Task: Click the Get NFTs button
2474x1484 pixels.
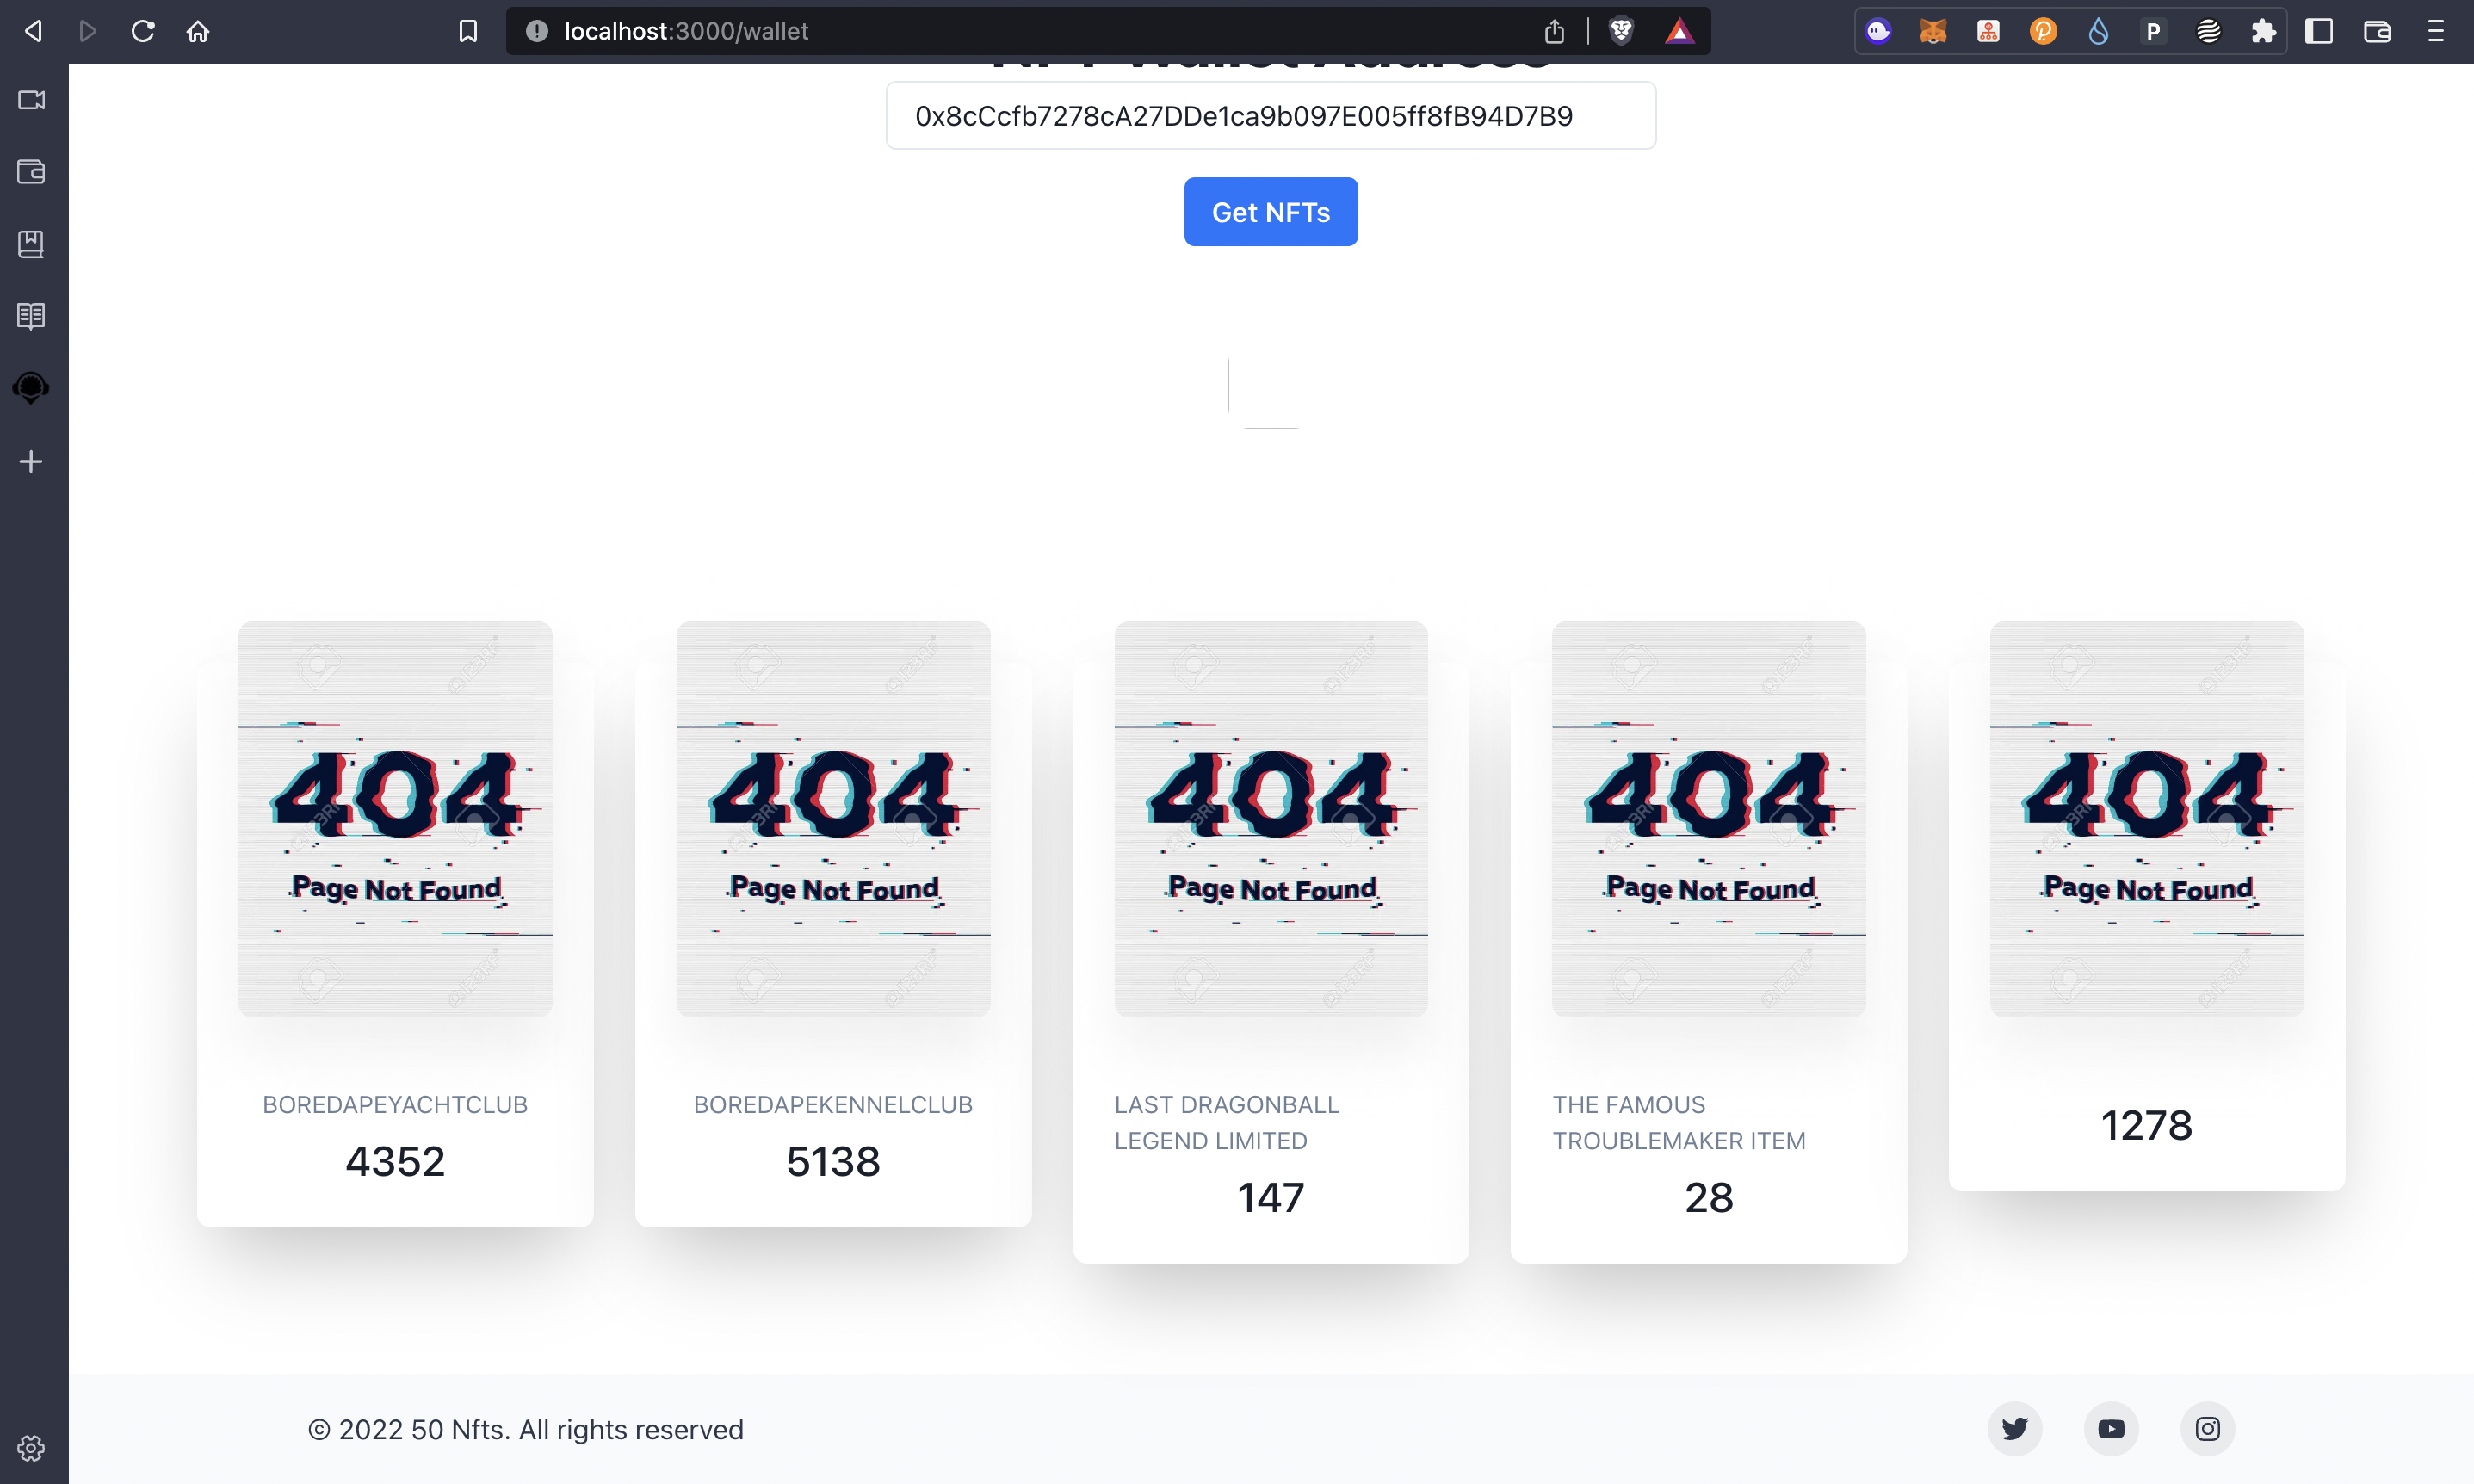Action: click(x=1271, y=212)
